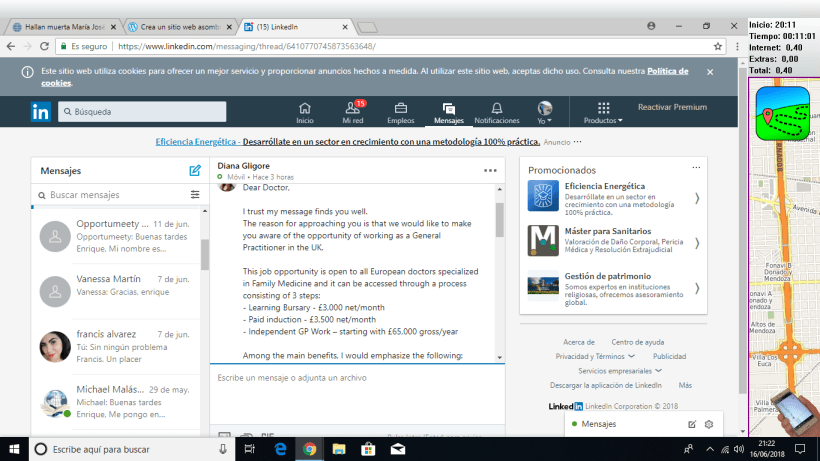Click the LinkedIn logo home icon

41,112
